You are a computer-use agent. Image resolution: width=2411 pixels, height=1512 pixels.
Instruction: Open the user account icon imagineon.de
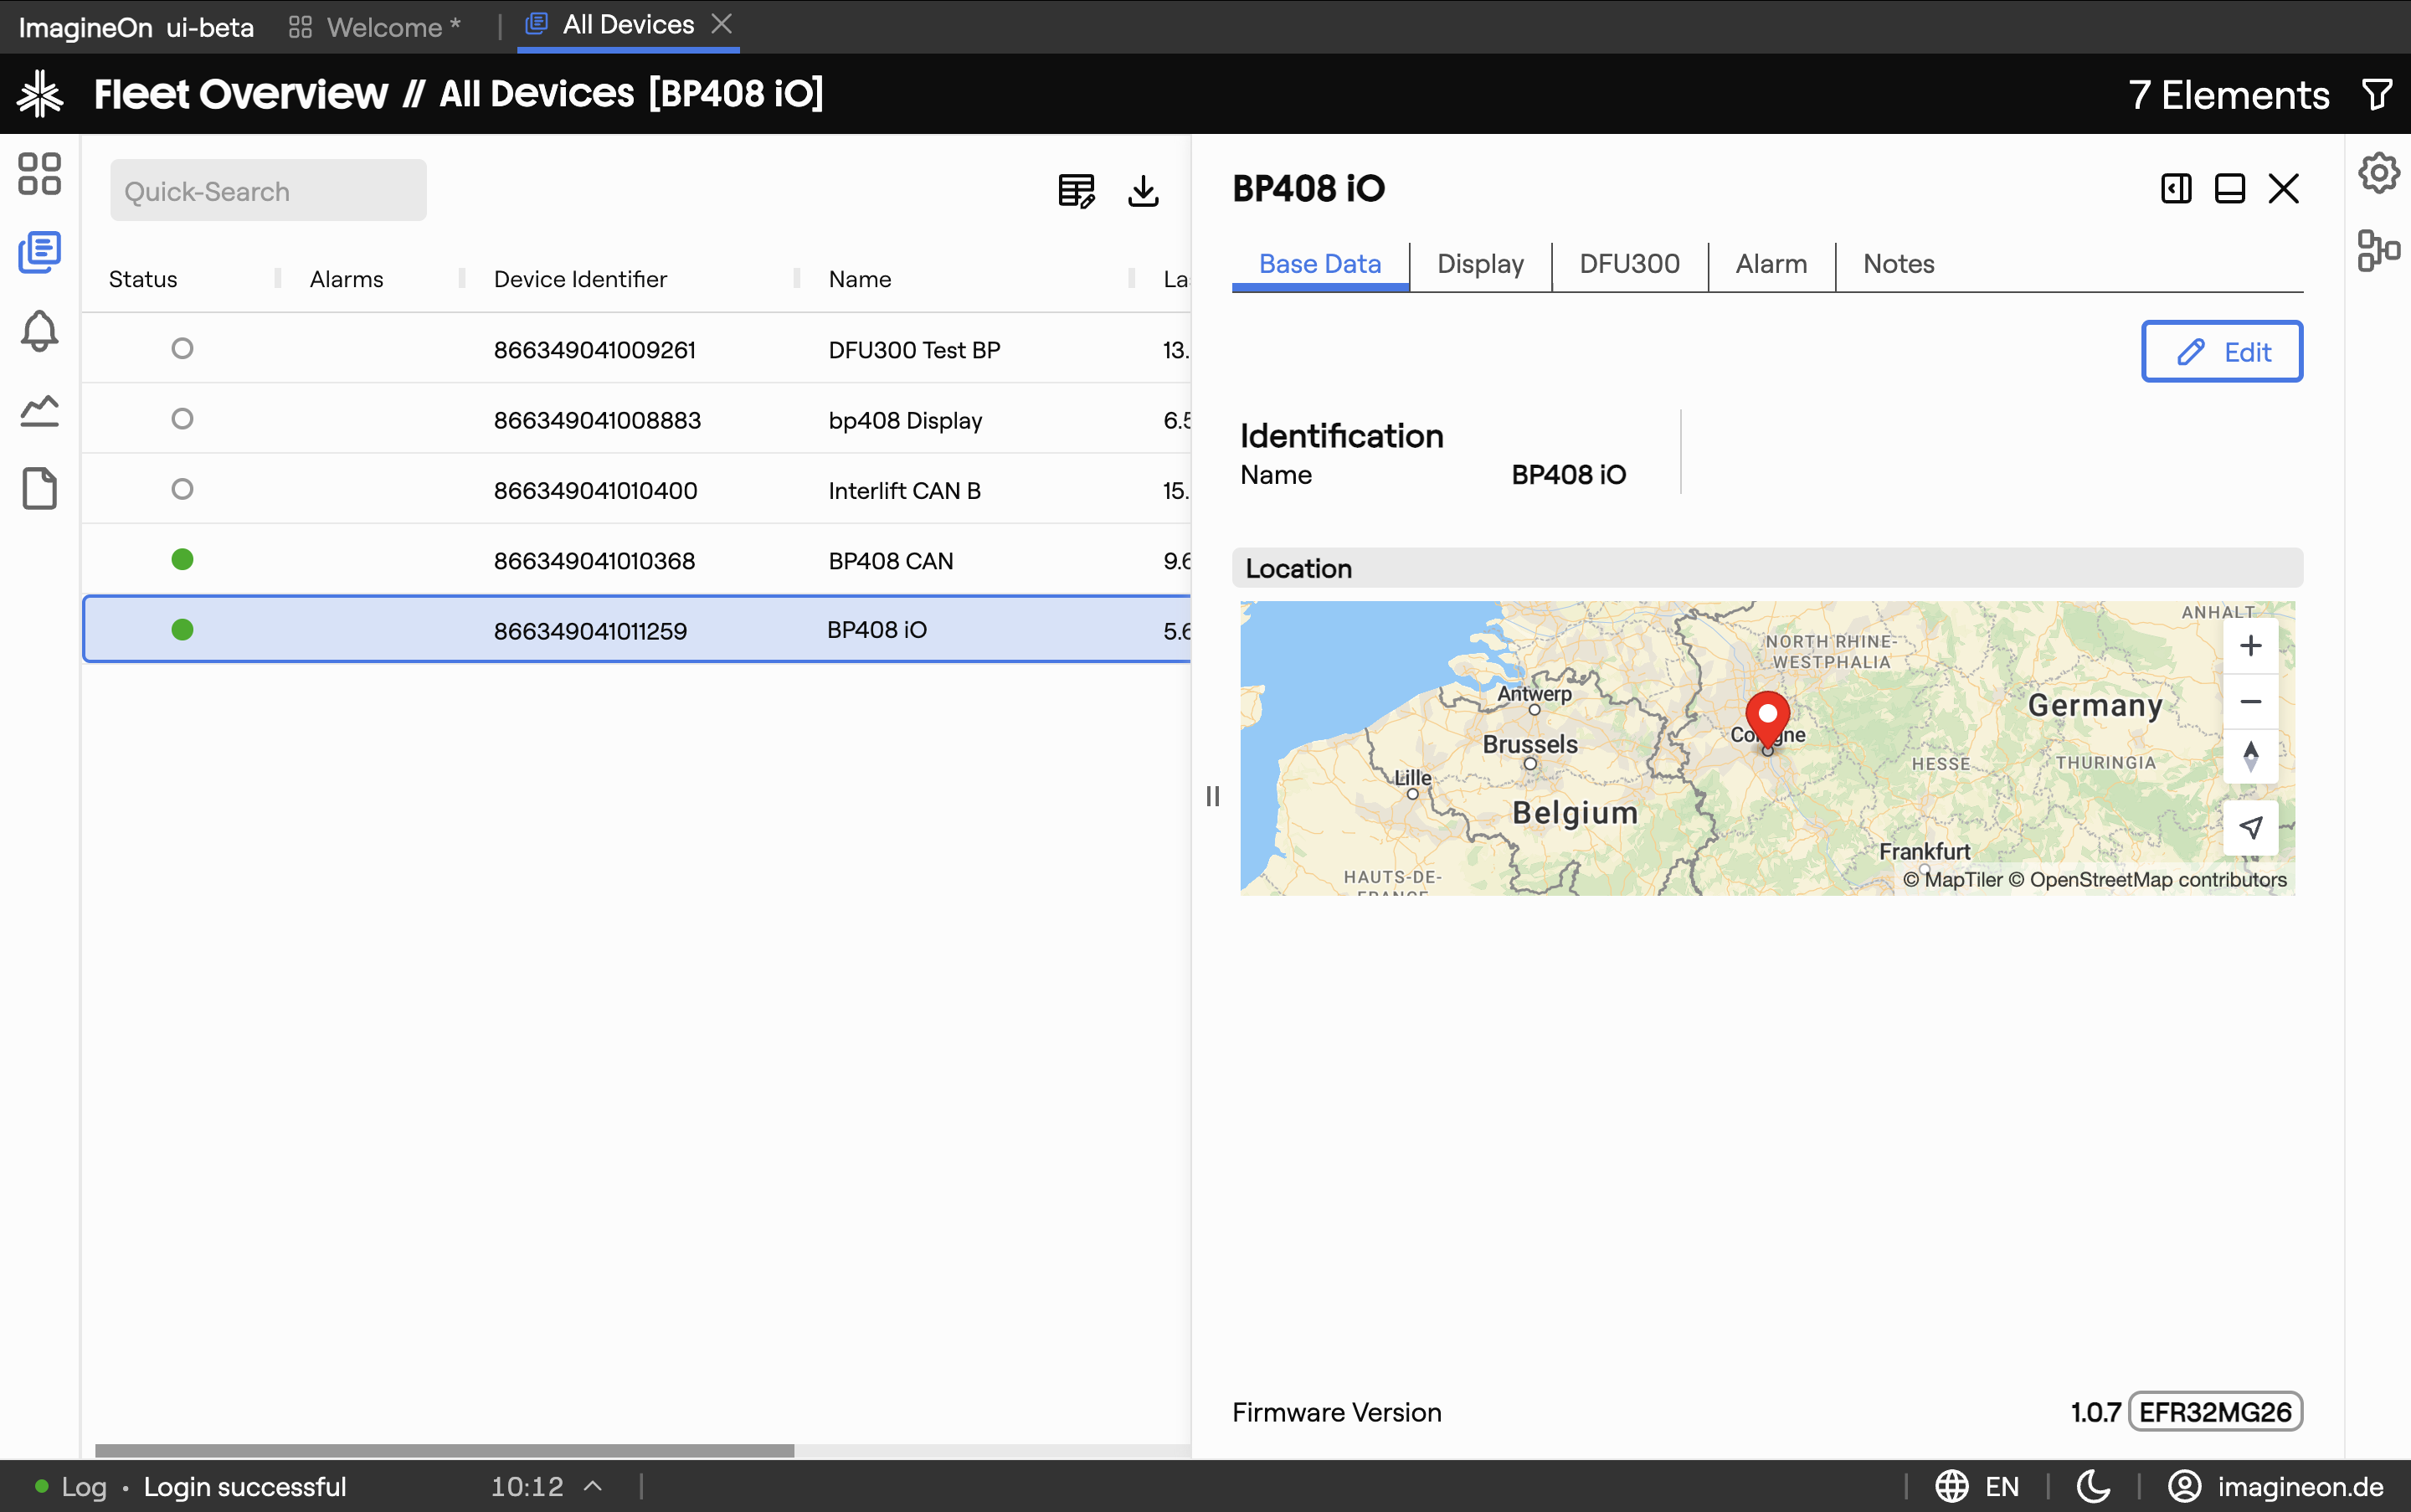click(x=2185, y=1487)
